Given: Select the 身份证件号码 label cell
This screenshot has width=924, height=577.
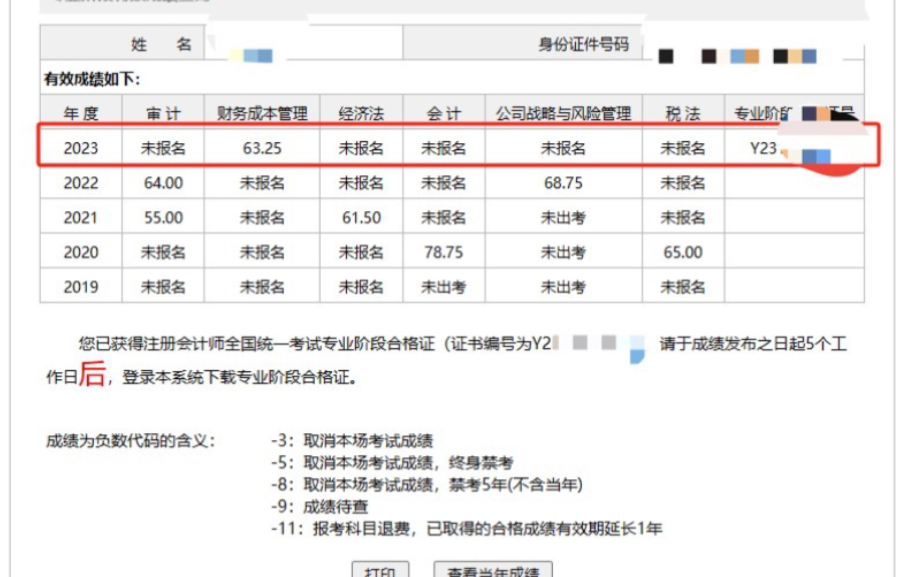Looking at the screenshot, I should [523, 43].
